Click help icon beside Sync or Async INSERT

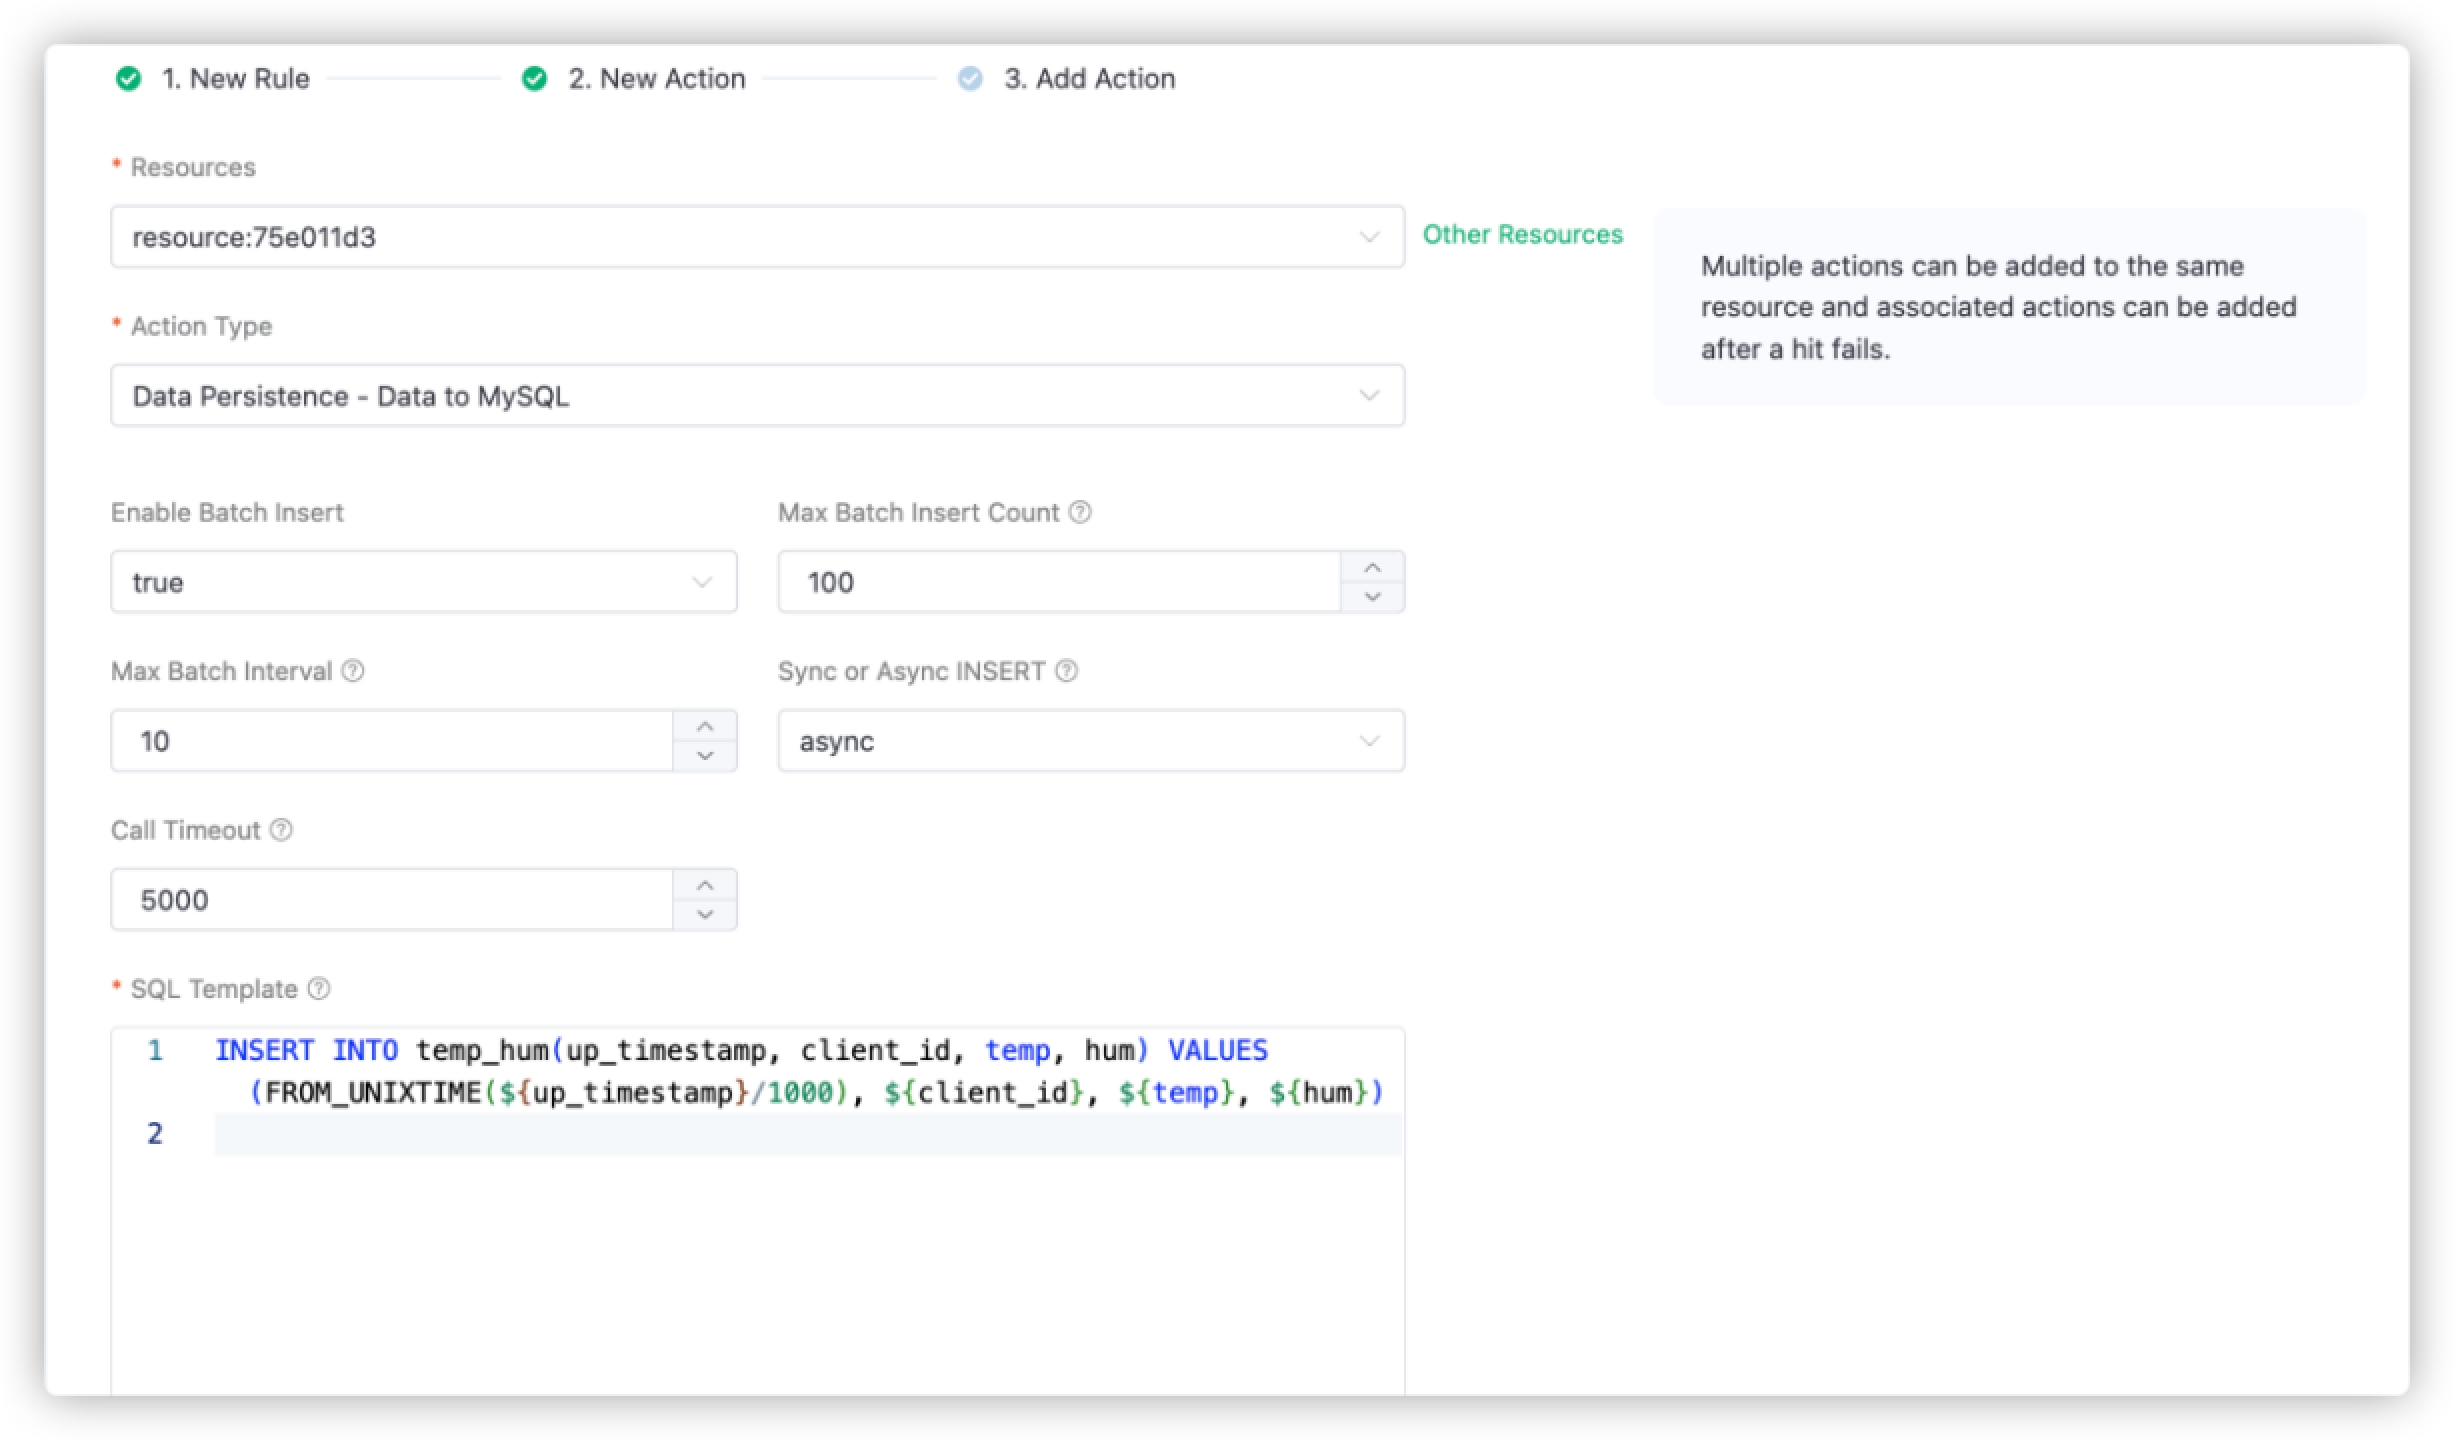1067,671
